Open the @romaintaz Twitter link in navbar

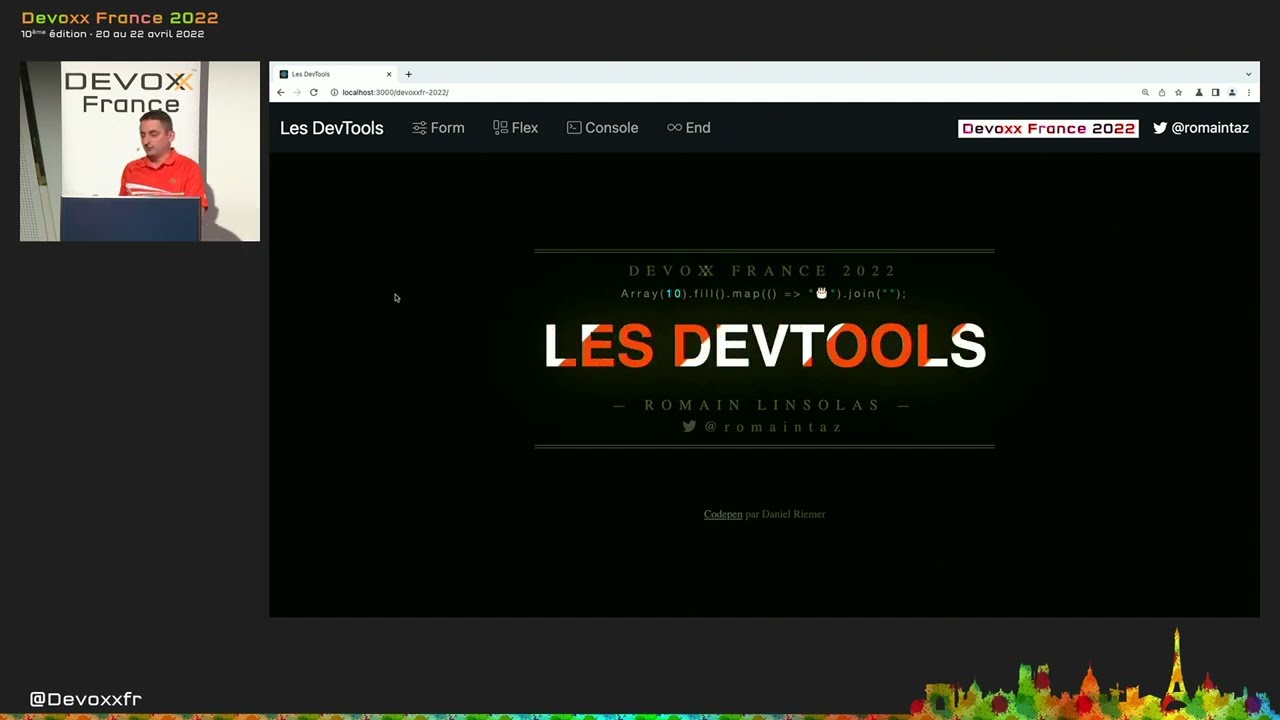[1201, 128]
